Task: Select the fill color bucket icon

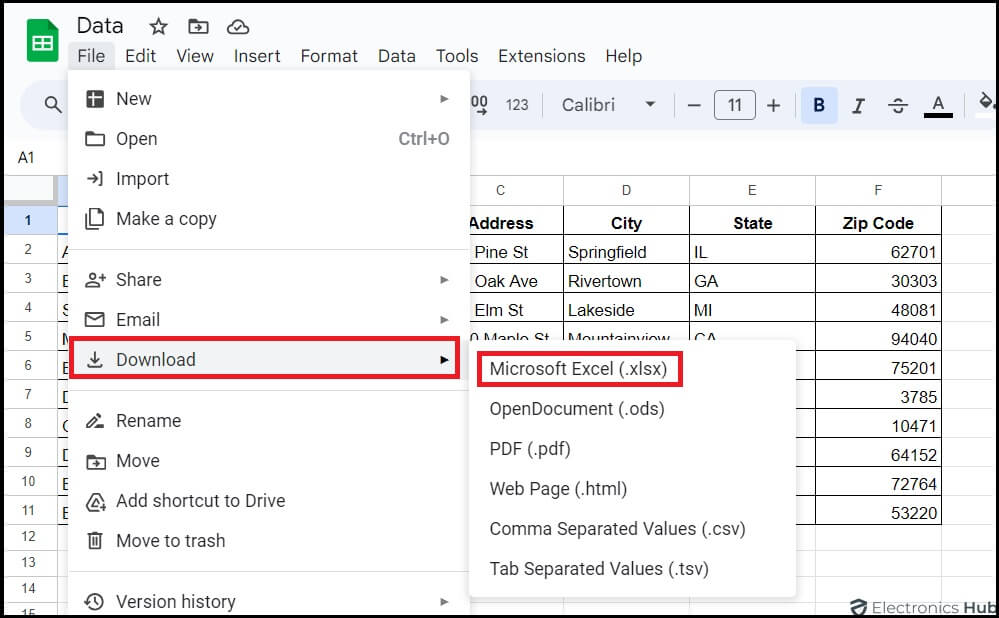Action: pyautogui.click(x=986, y=102)
